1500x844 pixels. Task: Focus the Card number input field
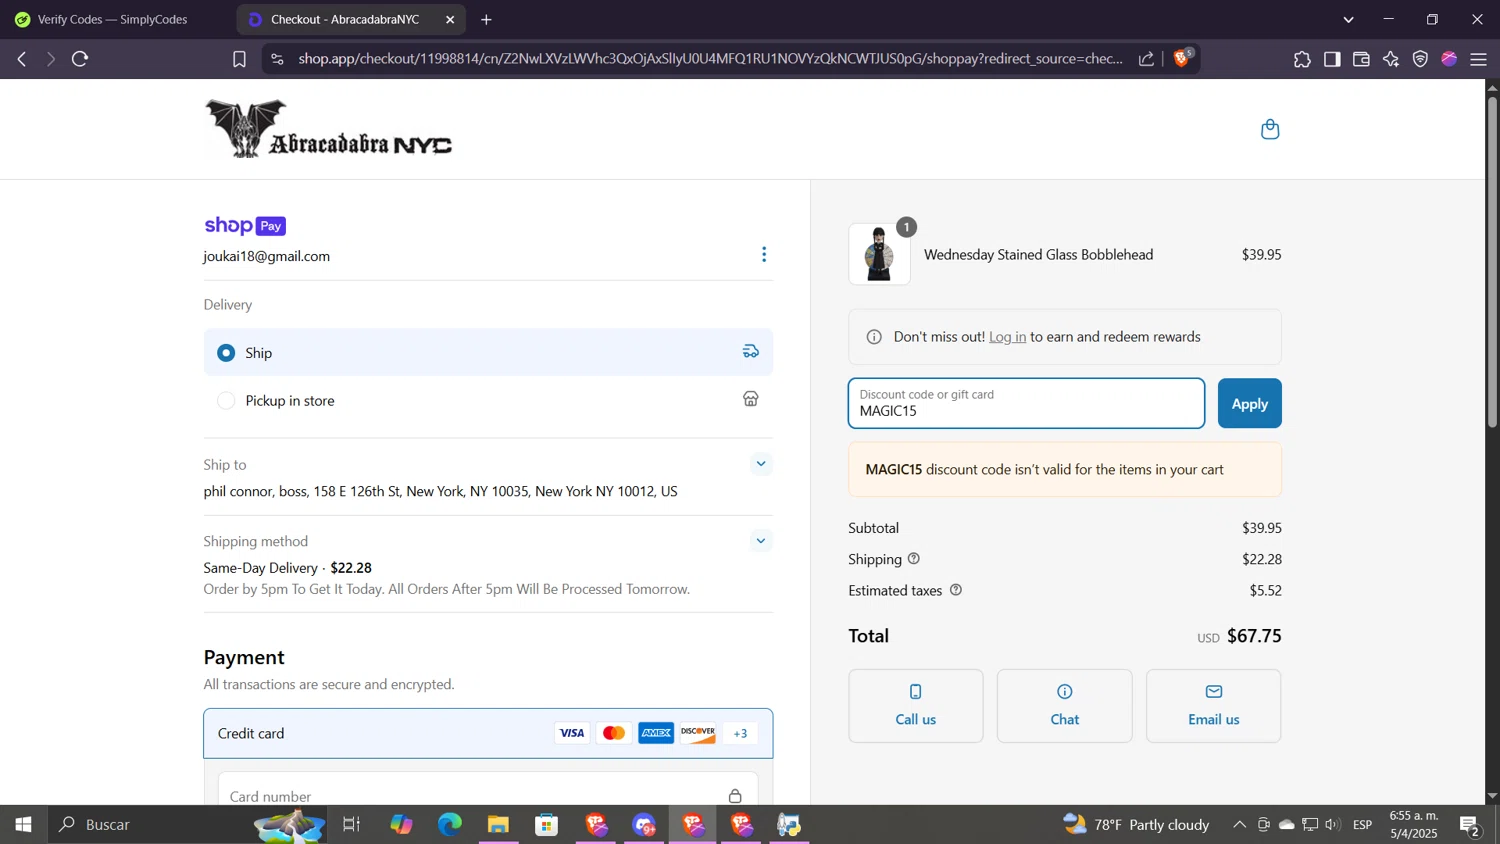[488, 796]
